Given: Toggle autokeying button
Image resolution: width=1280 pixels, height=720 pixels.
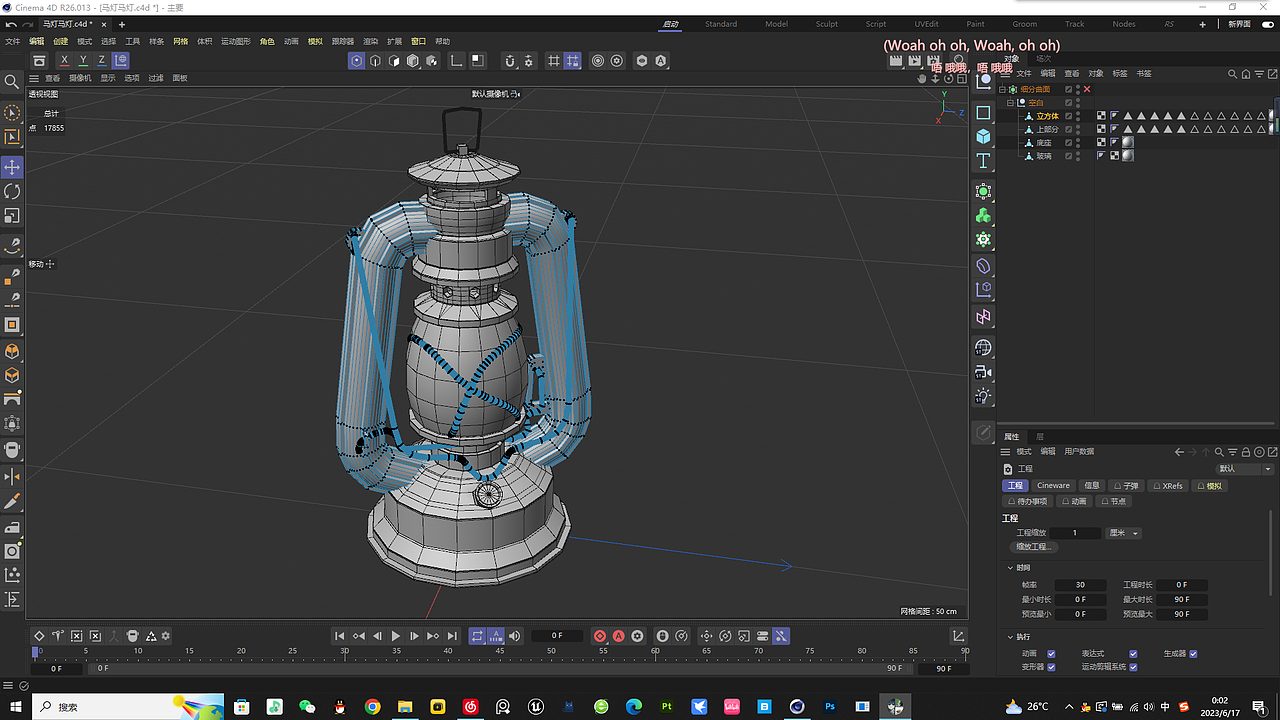Looking at the screenshot, I should click(x=619, y=636).
